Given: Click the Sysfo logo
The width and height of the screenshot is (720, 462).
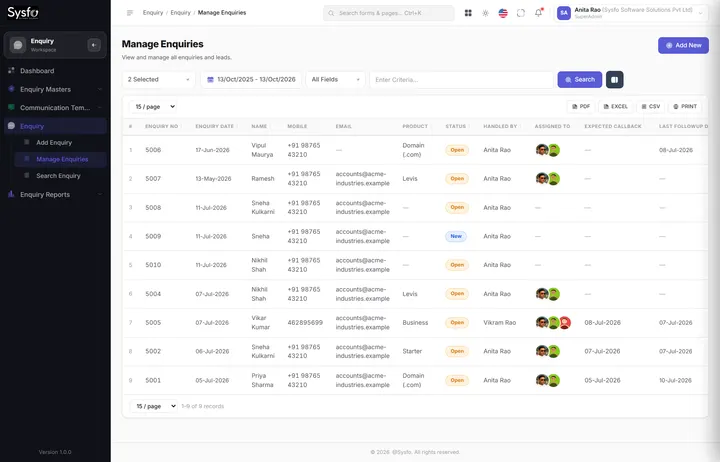Looking at the screenshot, I should pos(22,13).
